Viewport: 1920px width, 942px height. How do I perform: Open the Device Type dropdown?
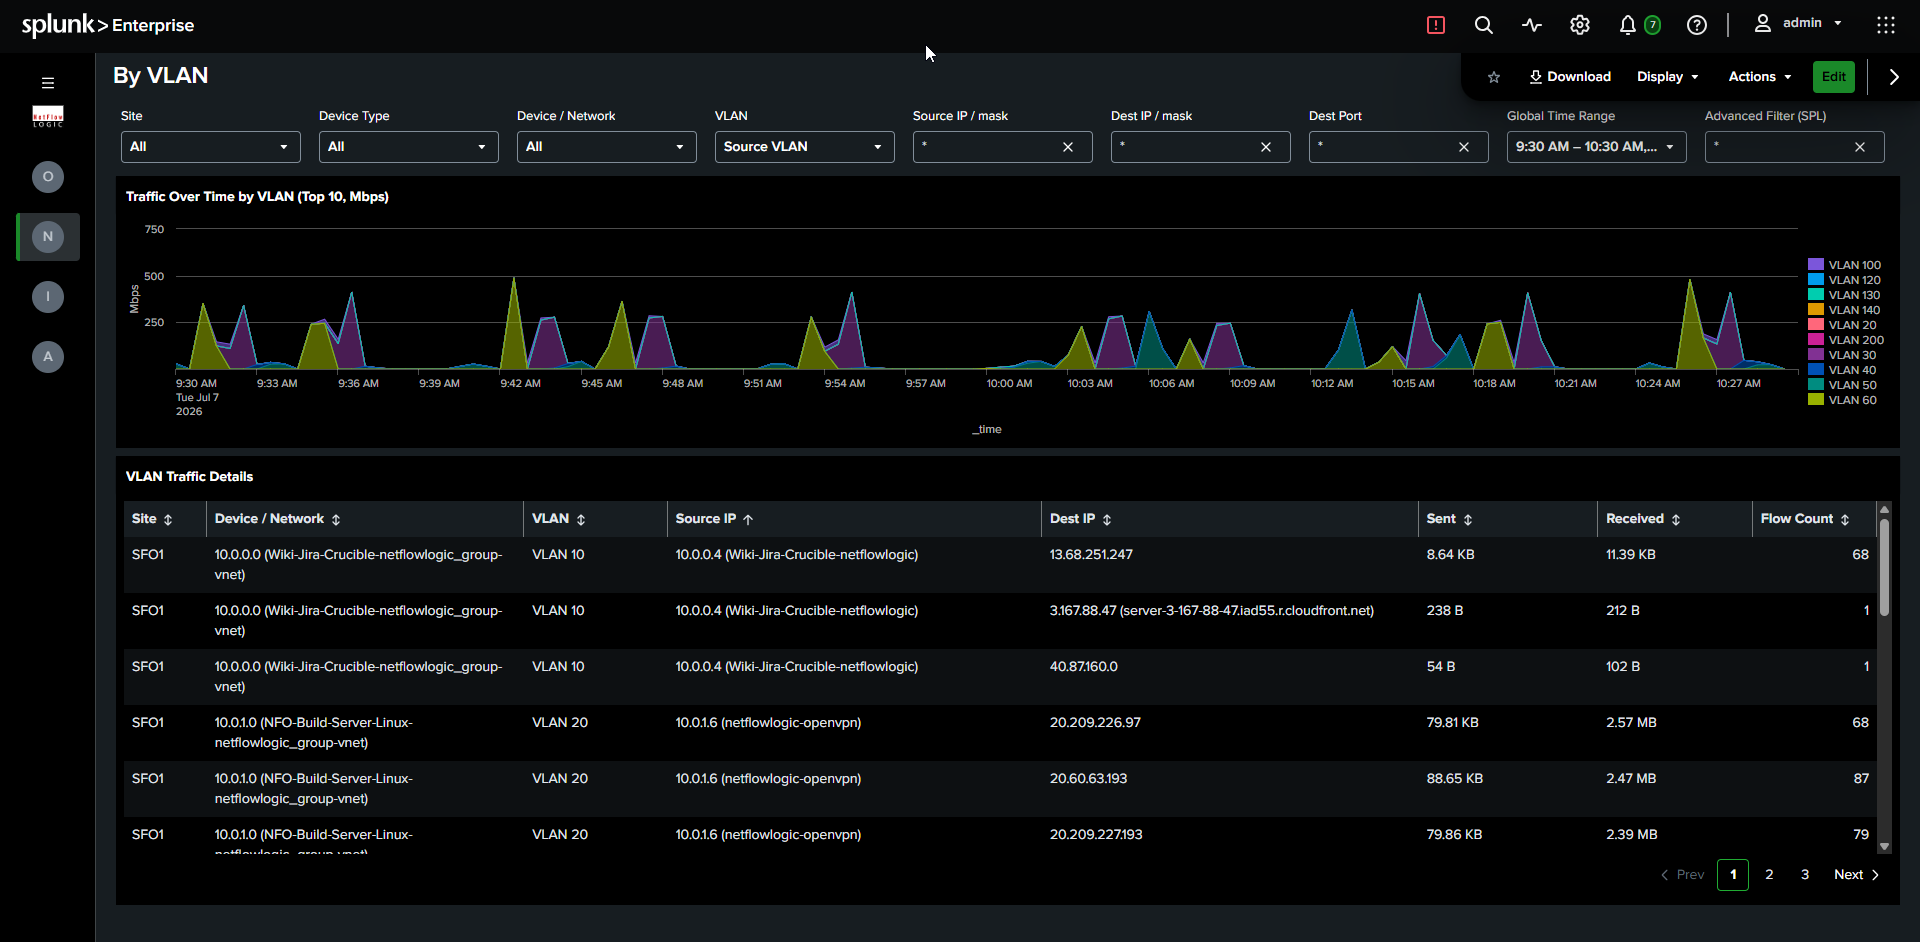pyautogui.click(x=408, y=147)
